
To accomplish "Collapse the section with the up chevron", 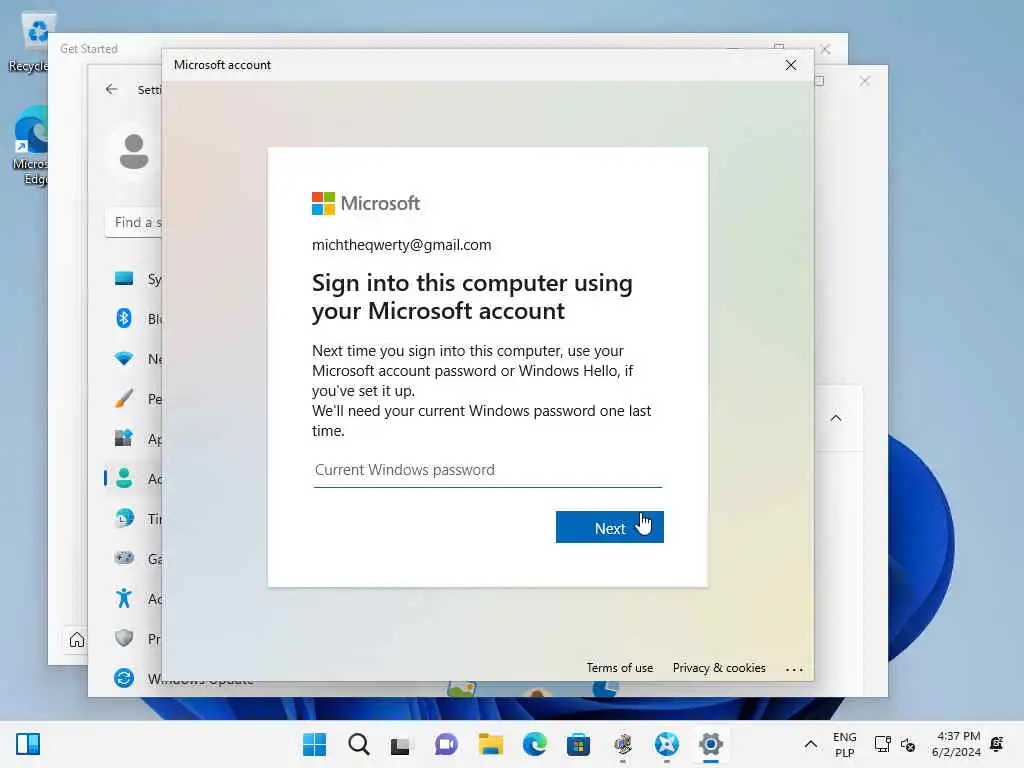I will click(836, 418).
